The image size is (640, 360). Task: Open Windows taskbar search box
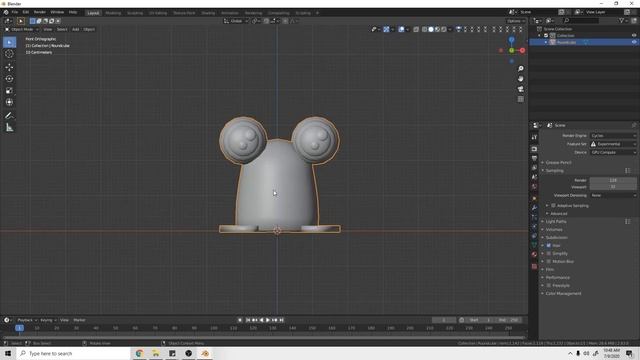(73, 353)
